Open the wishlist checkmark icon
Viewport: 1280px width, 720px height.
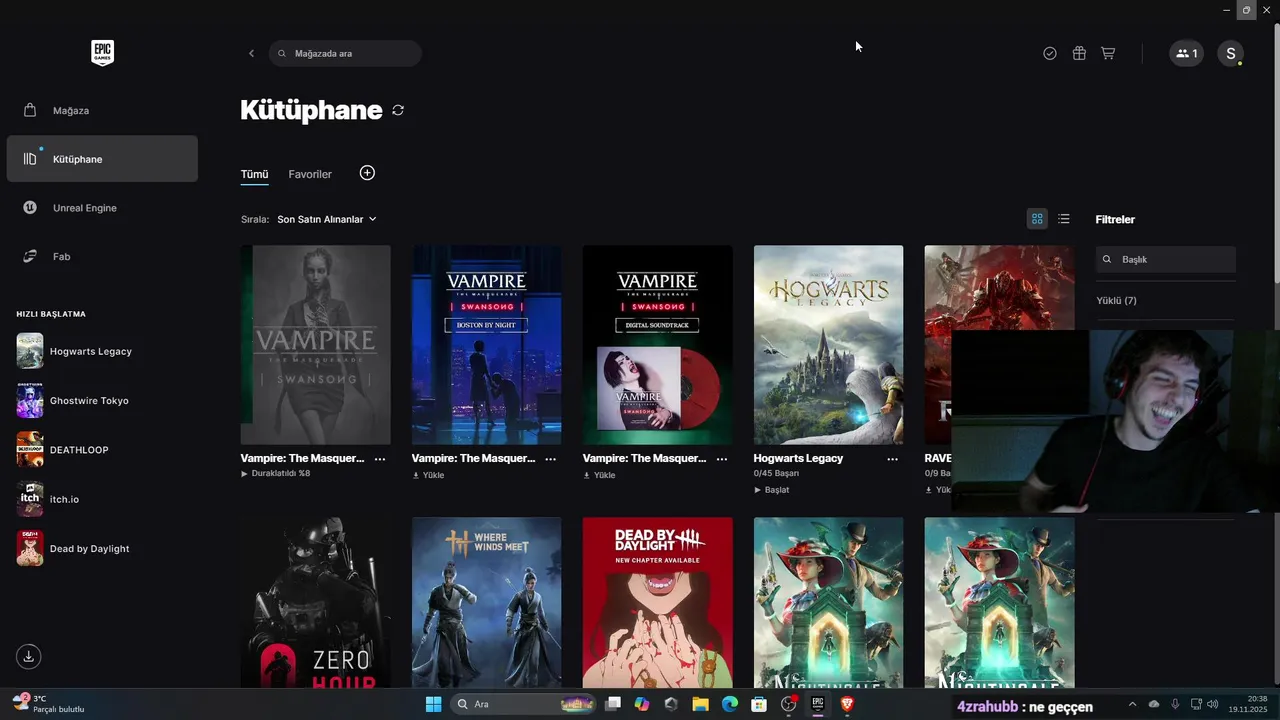[x=1050, y=53]
